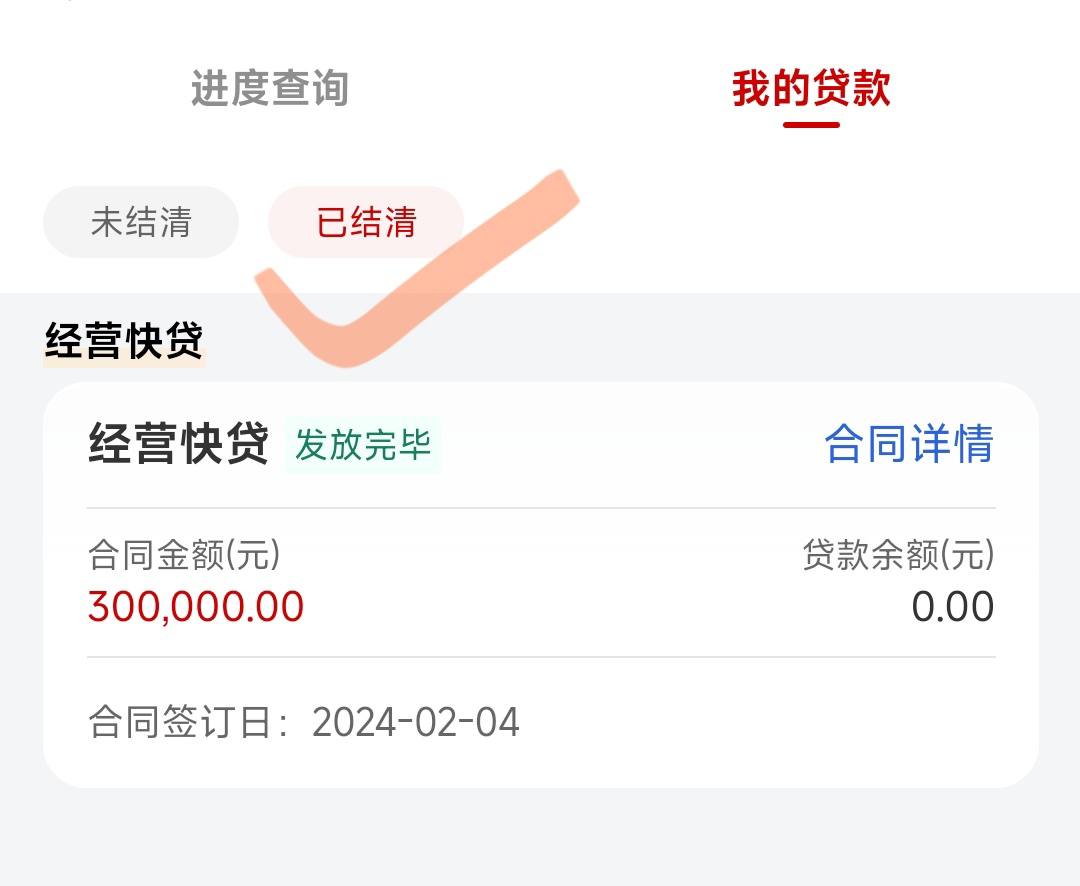Select the 未结清 filter
This screenshot has width=1080, height=886.
click(x=140, y=222)
